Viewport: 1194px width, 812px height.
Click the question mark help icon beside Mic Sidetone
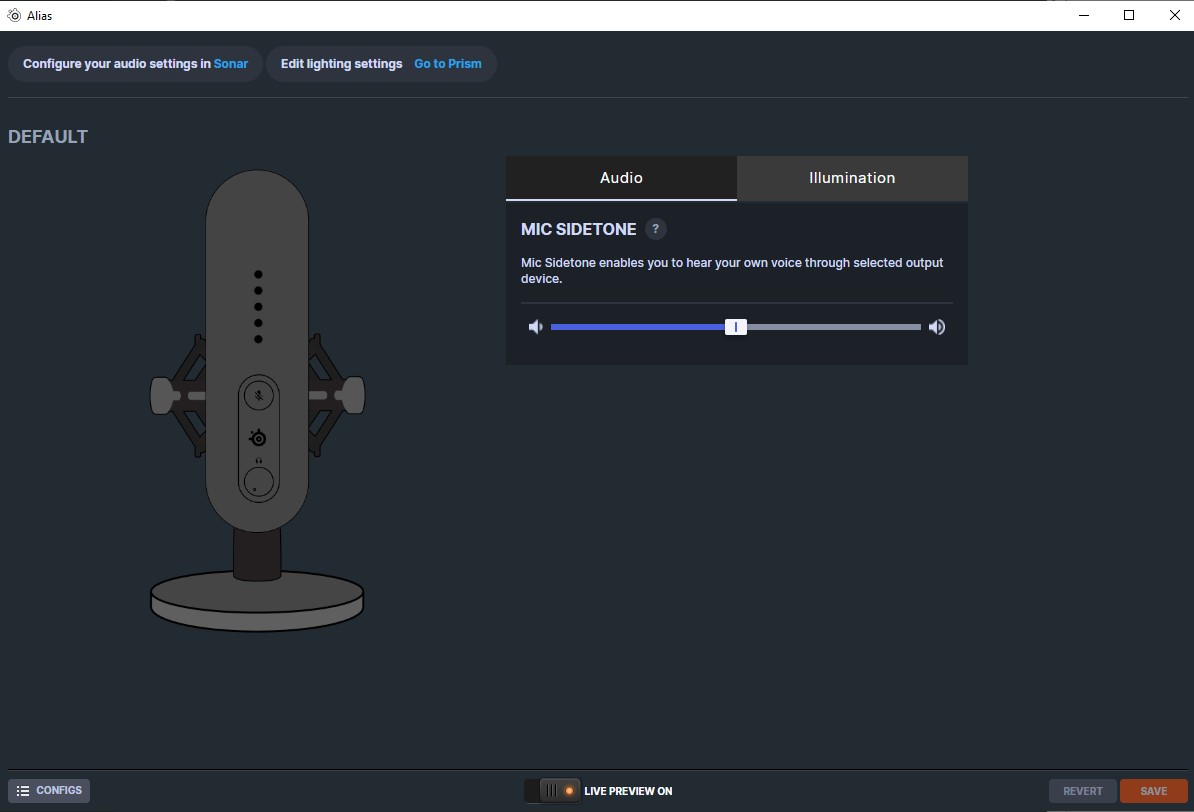coord(655,229)
